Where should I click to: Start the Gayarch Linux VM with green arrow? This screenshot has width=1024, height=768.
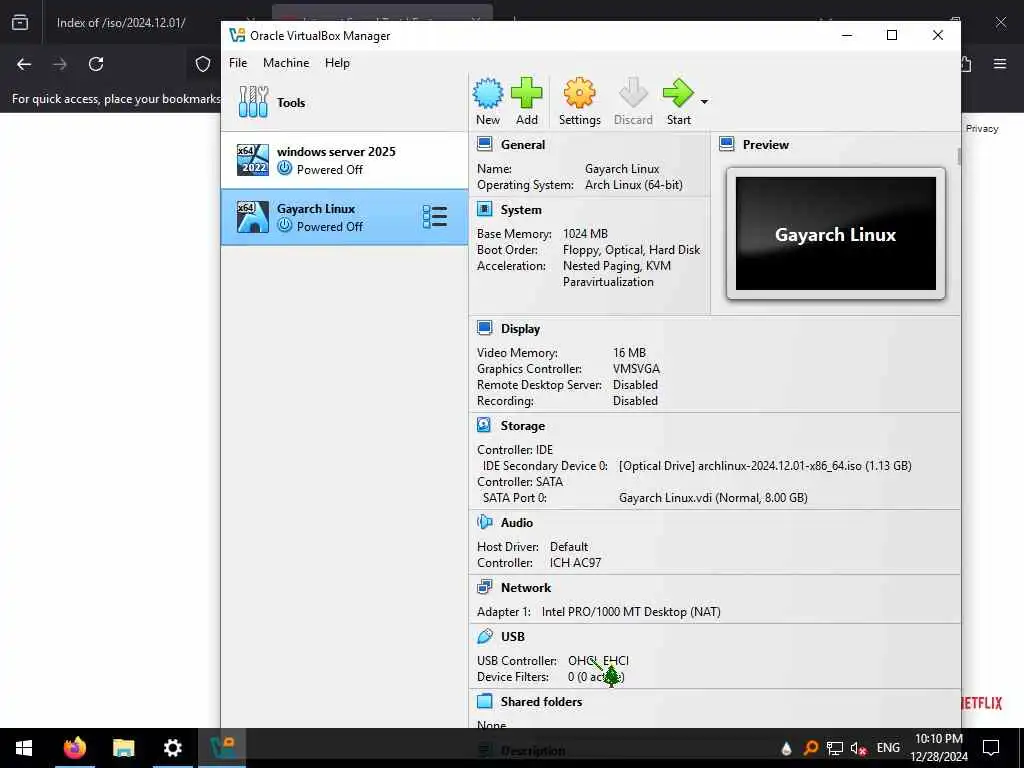(678, 101)
